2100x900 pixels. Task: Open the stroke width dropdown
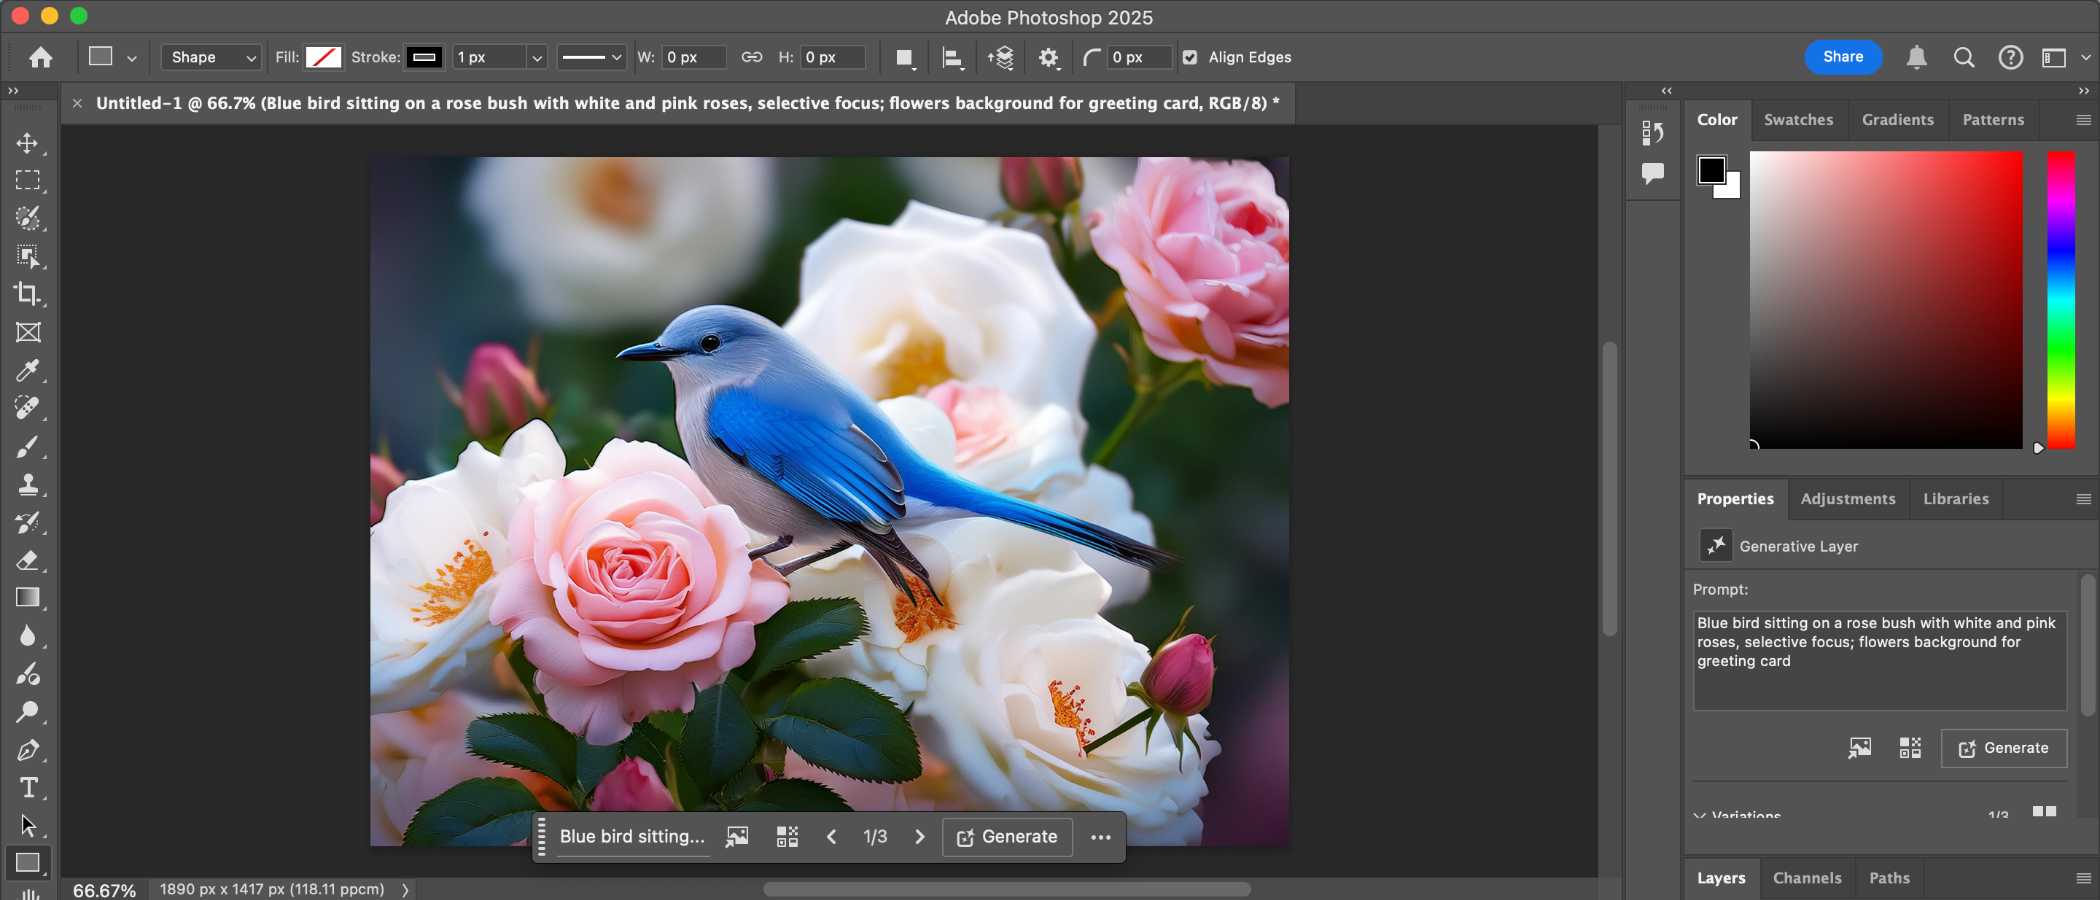537,58
